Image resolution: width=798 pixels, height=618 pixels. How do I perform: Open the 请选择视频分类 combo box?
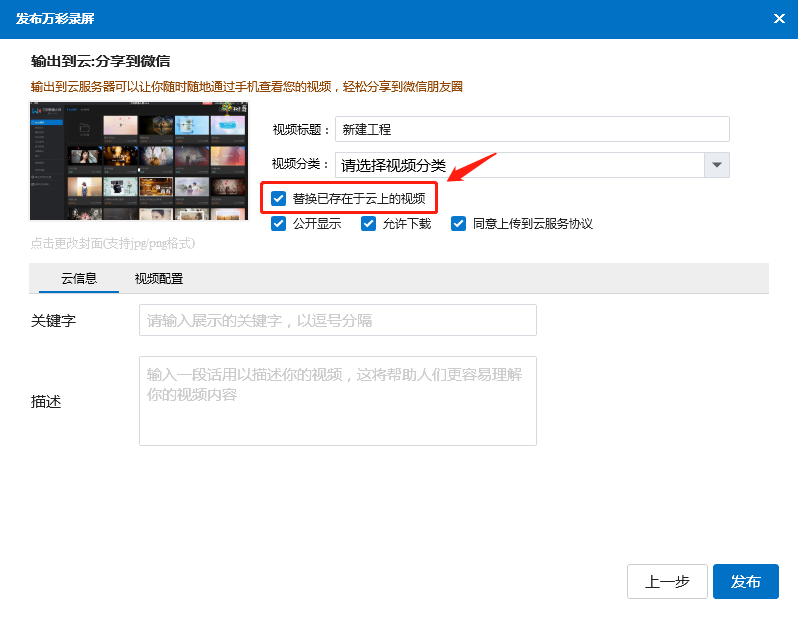[520, 165]
